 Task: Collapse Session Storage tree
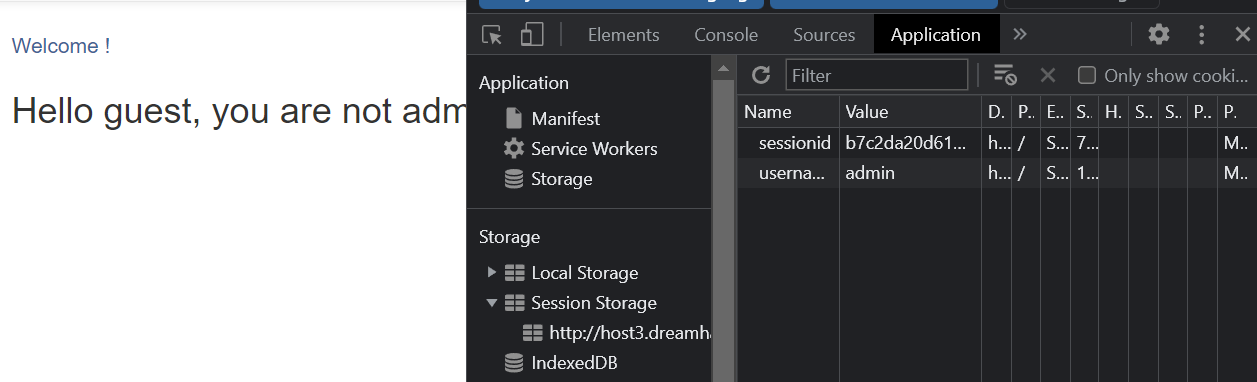491,302
